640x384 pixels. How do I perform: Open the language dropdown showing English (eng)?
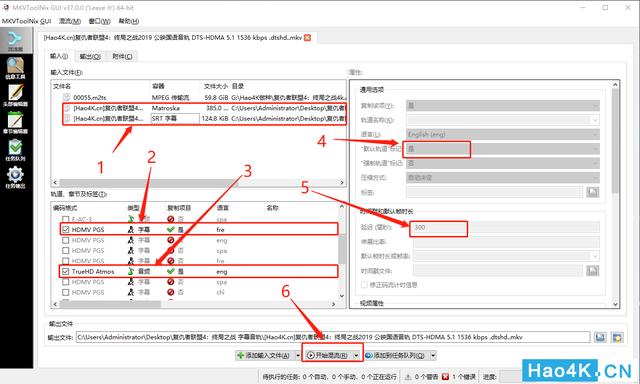503,134
